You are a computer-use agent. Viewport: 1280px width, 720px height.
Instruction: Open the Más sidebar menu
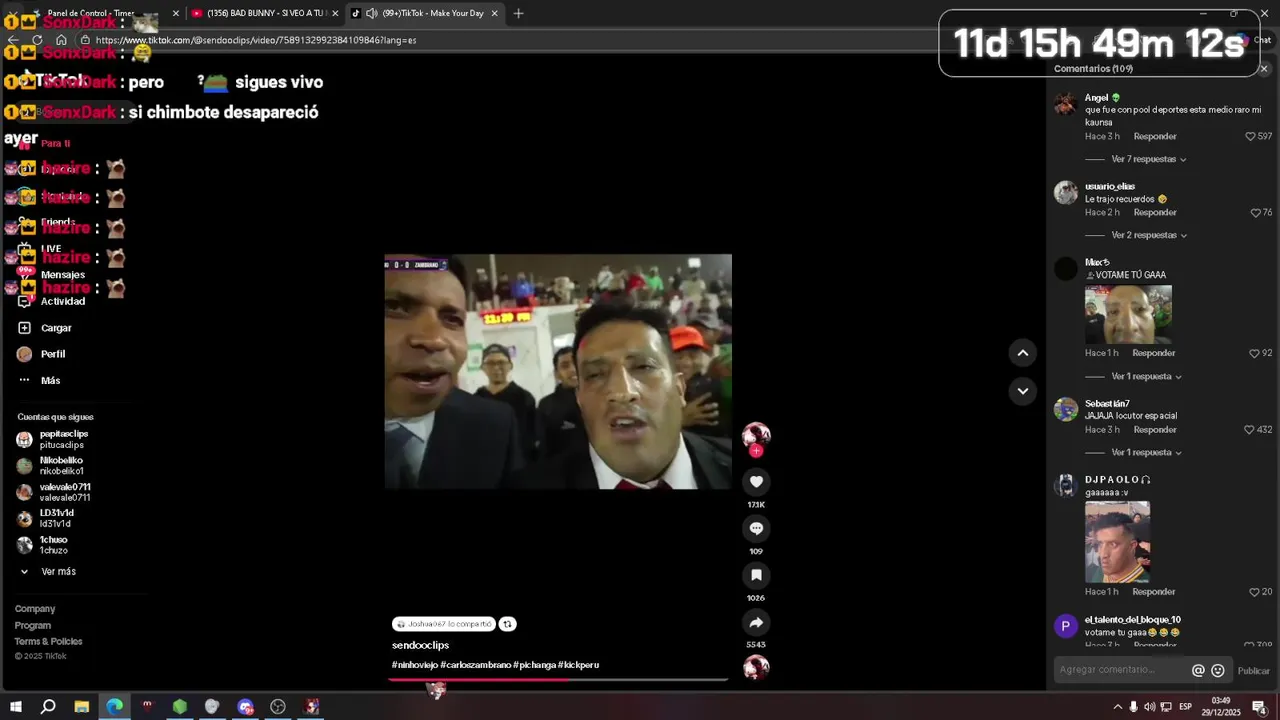pyautogui.click(x=50, y=381)
